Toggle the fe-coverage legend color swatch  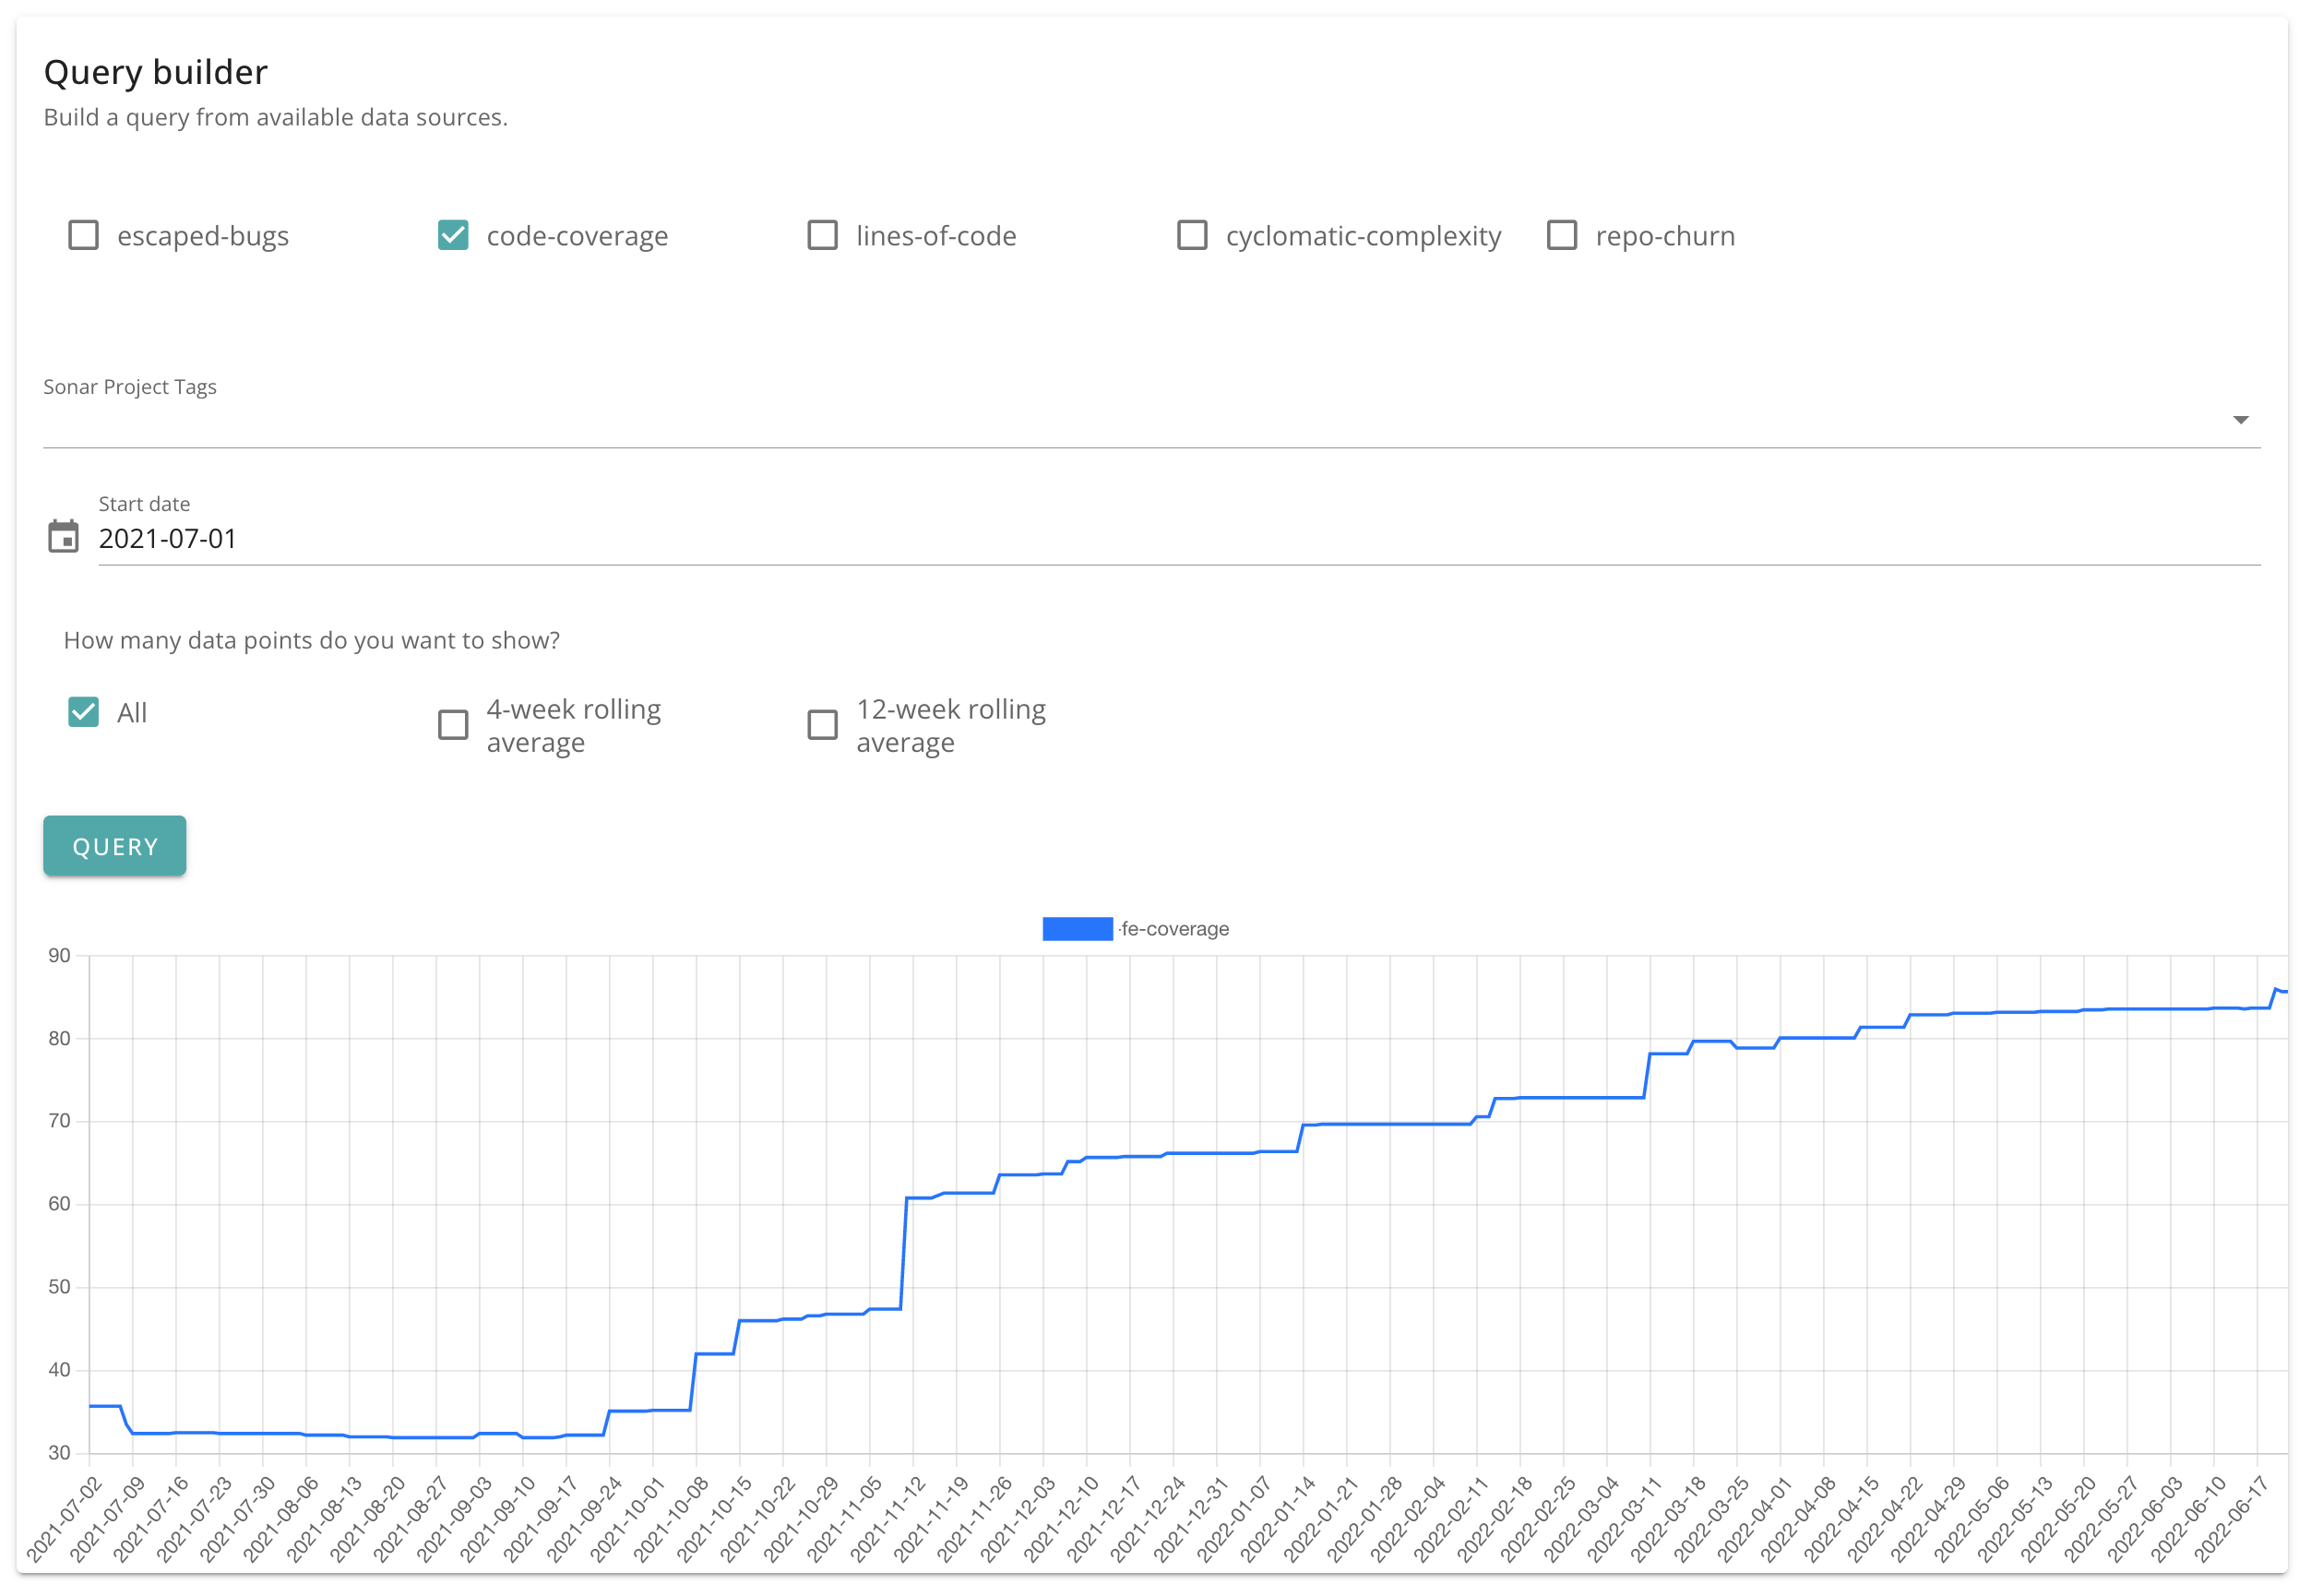1077,930
